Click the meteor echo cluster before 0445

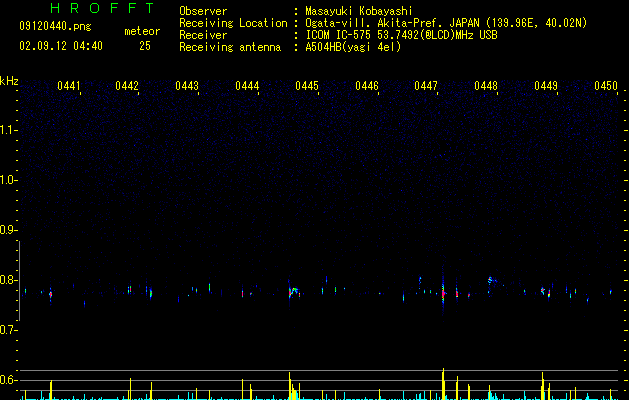(294, 292)
